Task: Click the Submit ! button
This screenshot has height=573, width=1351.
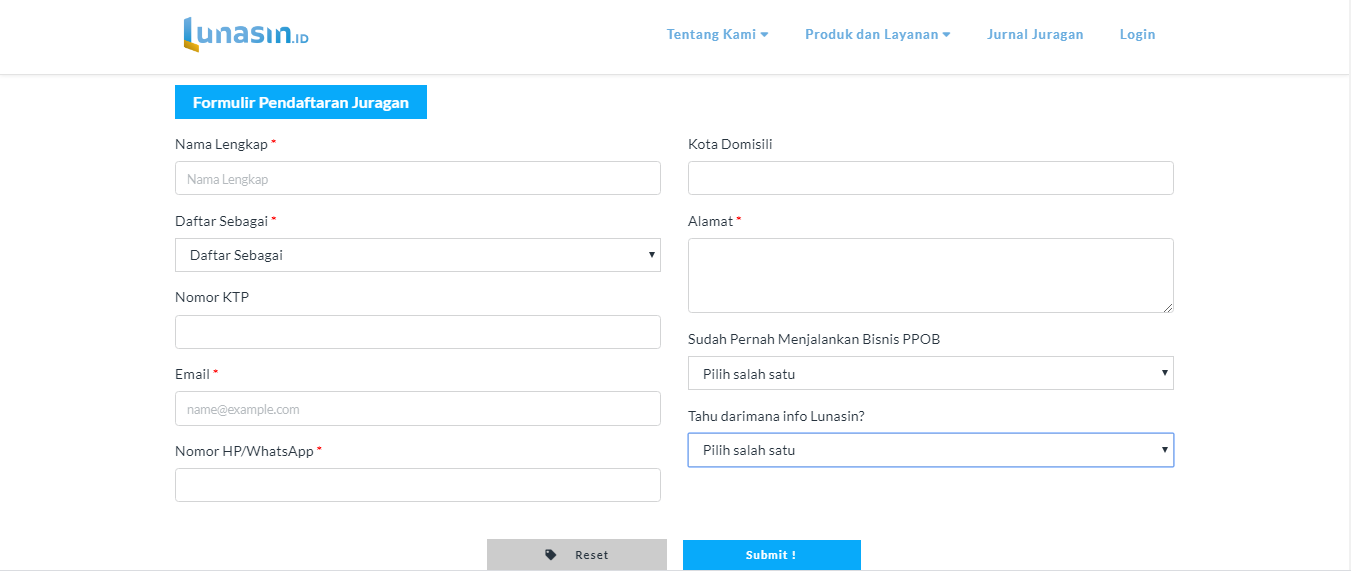Action: (772, 555)
